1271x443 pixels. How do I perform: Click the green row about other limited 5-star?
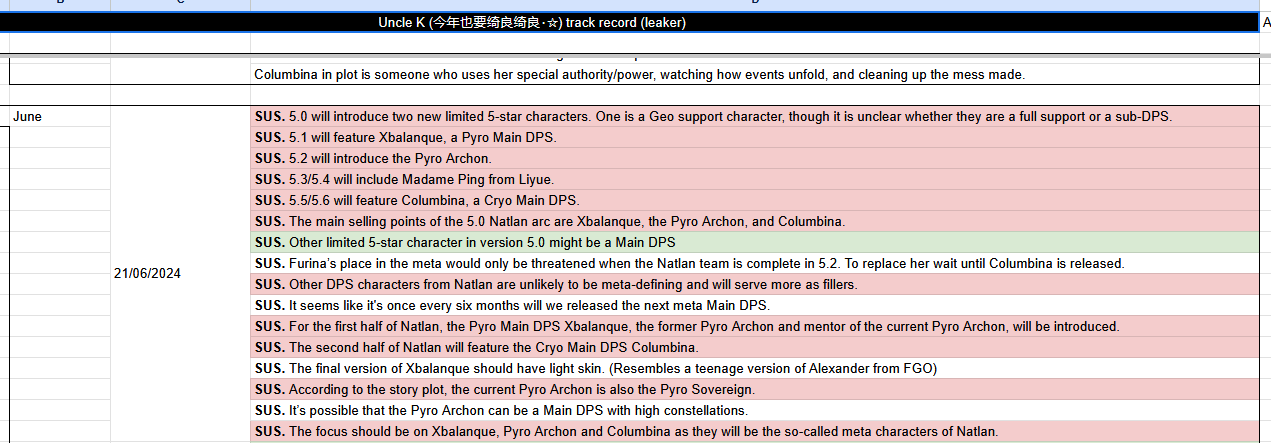(x=754, y=243)
